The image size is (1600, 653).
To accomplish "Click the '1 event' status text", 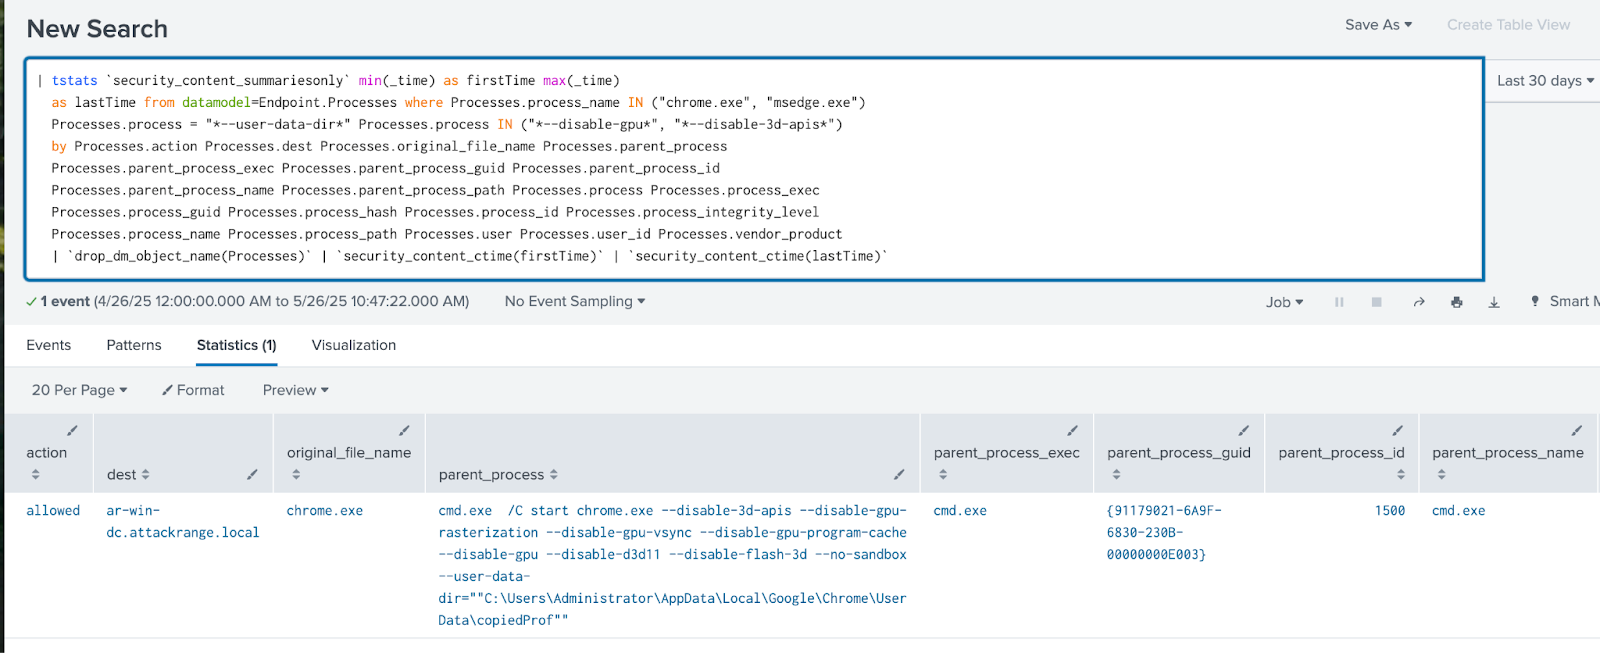I will pos(65,302).
